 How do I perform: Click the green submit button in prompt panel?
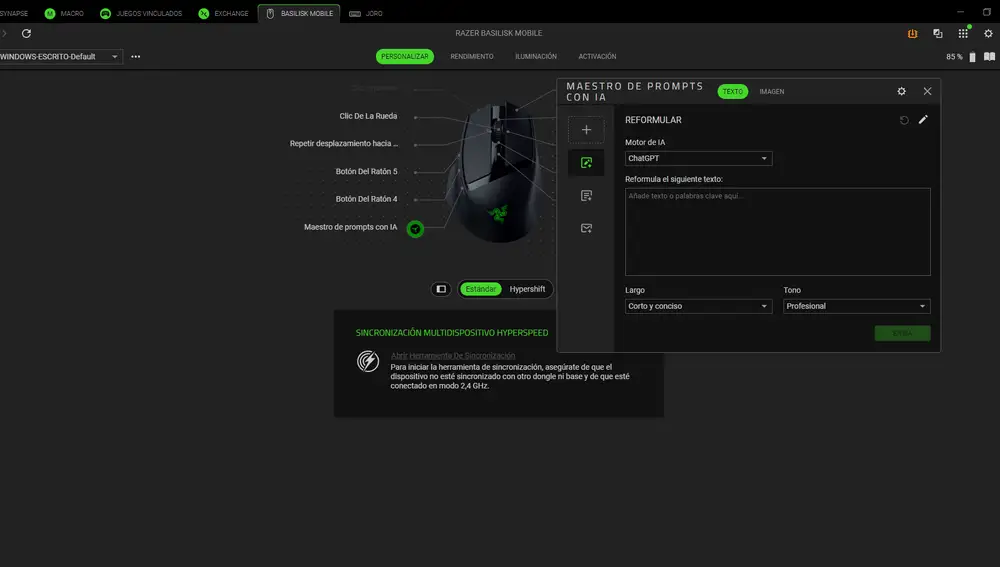pos(902,333)
